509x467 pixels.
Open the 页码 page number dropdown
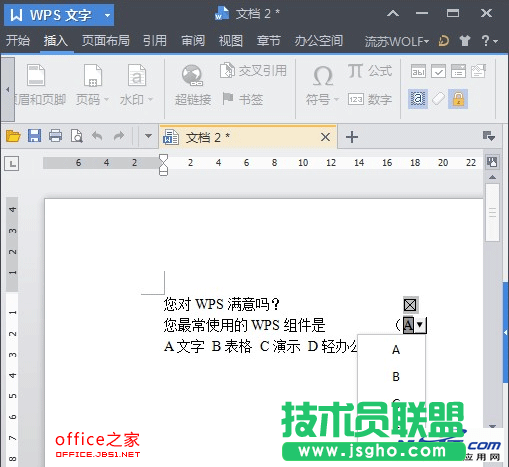(92, 85)
